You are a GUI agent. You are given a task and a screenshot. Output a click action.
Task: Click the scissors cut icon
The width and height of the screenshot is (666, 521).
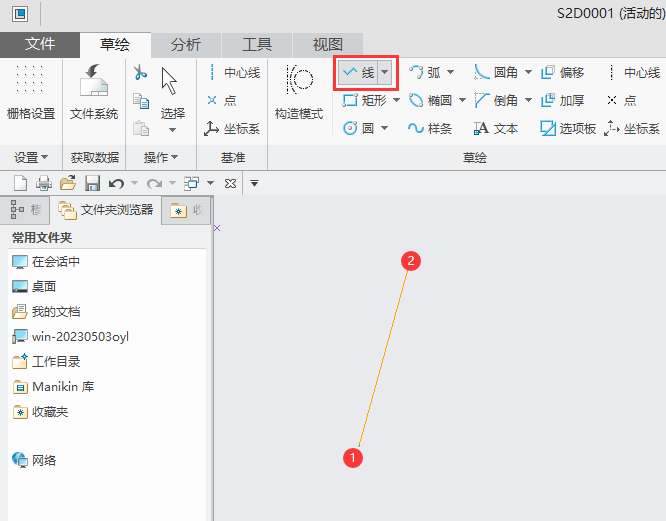pos(141,73)
